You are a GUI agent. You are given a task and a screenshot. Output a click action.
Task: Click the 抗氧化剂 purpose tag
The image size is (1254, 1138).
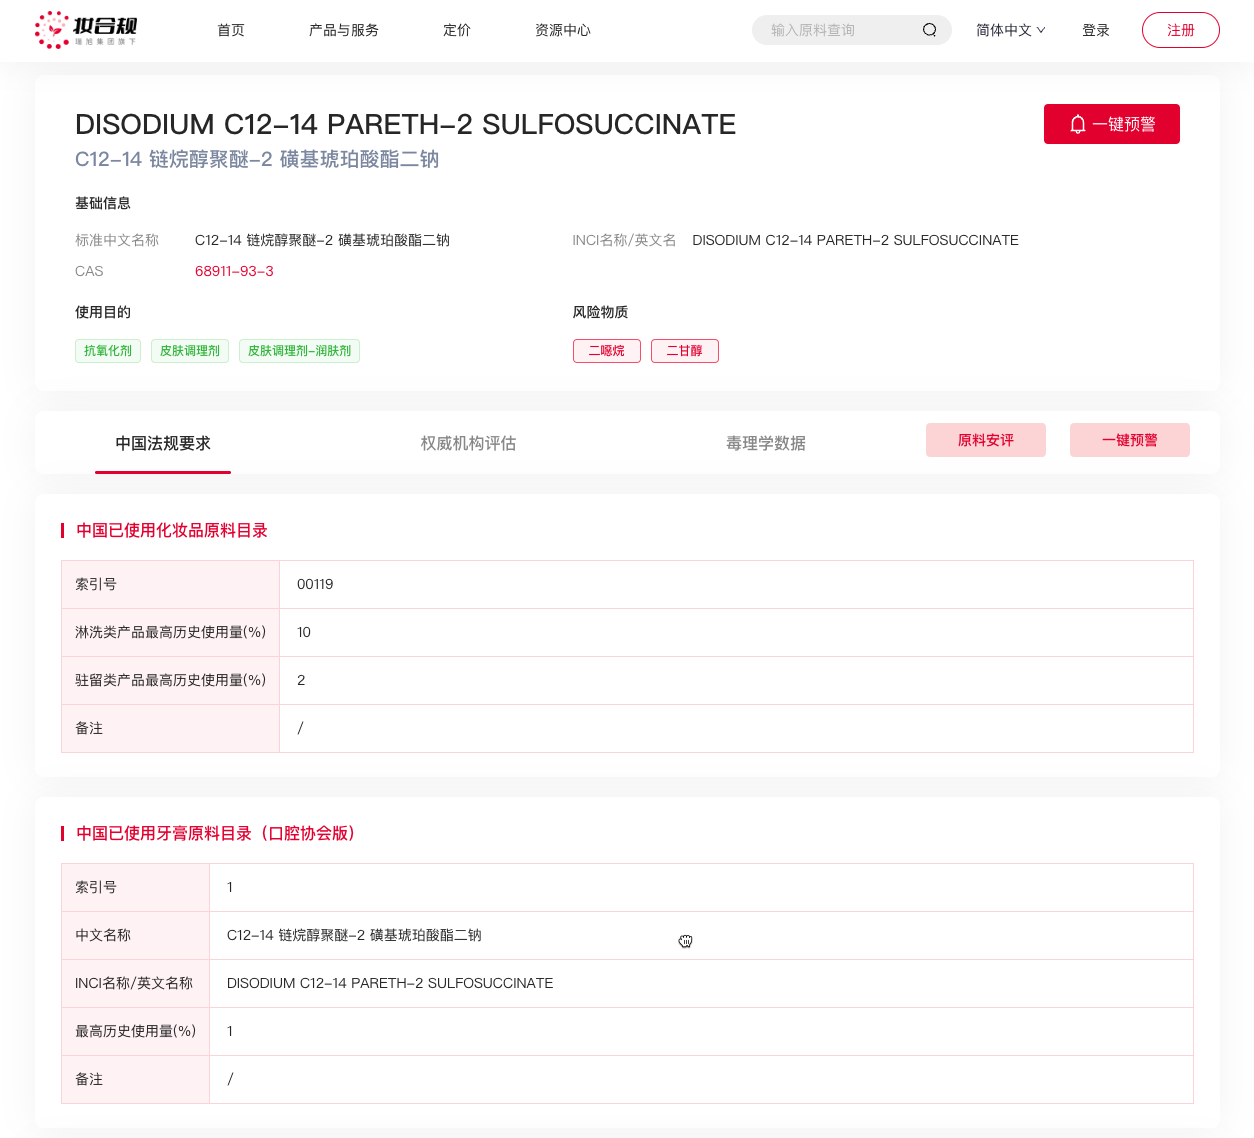point(108,351)
